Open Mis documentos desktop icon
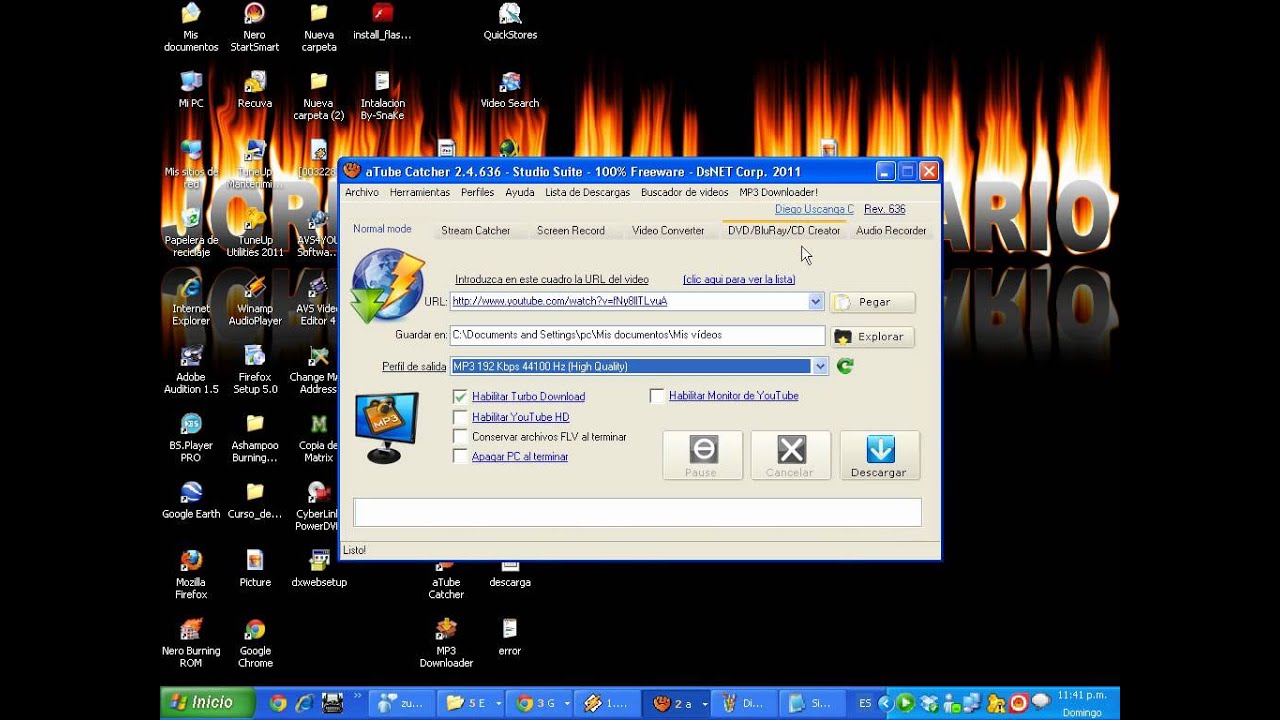Screen dimensions: 1280x720 (191, 28)
